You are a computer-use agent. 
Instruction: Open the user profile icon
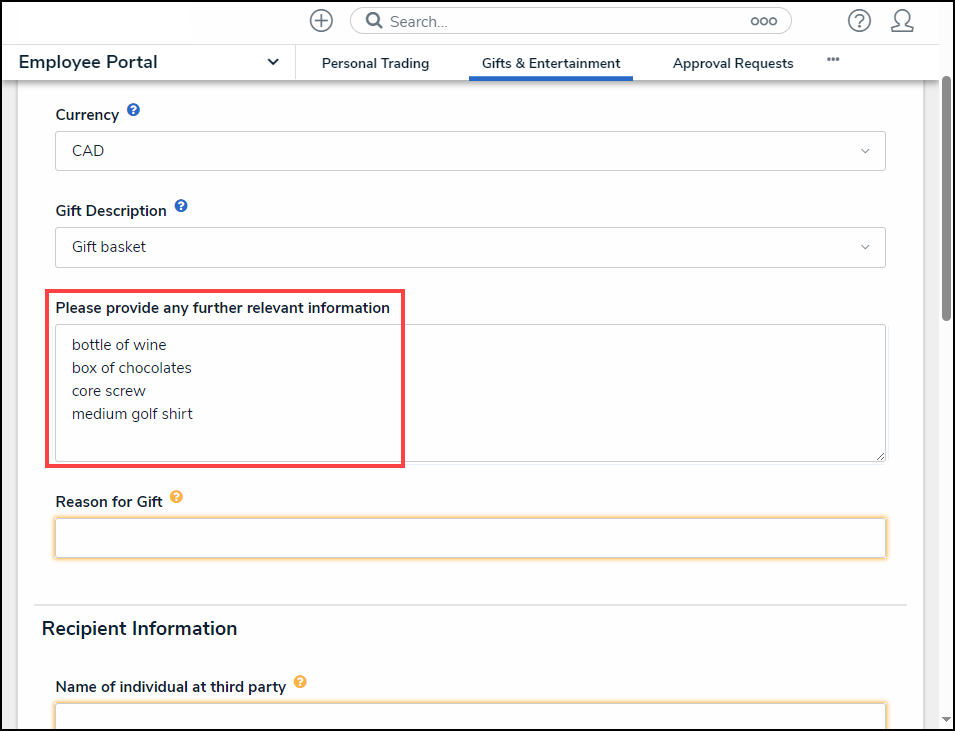click(902, 21)
